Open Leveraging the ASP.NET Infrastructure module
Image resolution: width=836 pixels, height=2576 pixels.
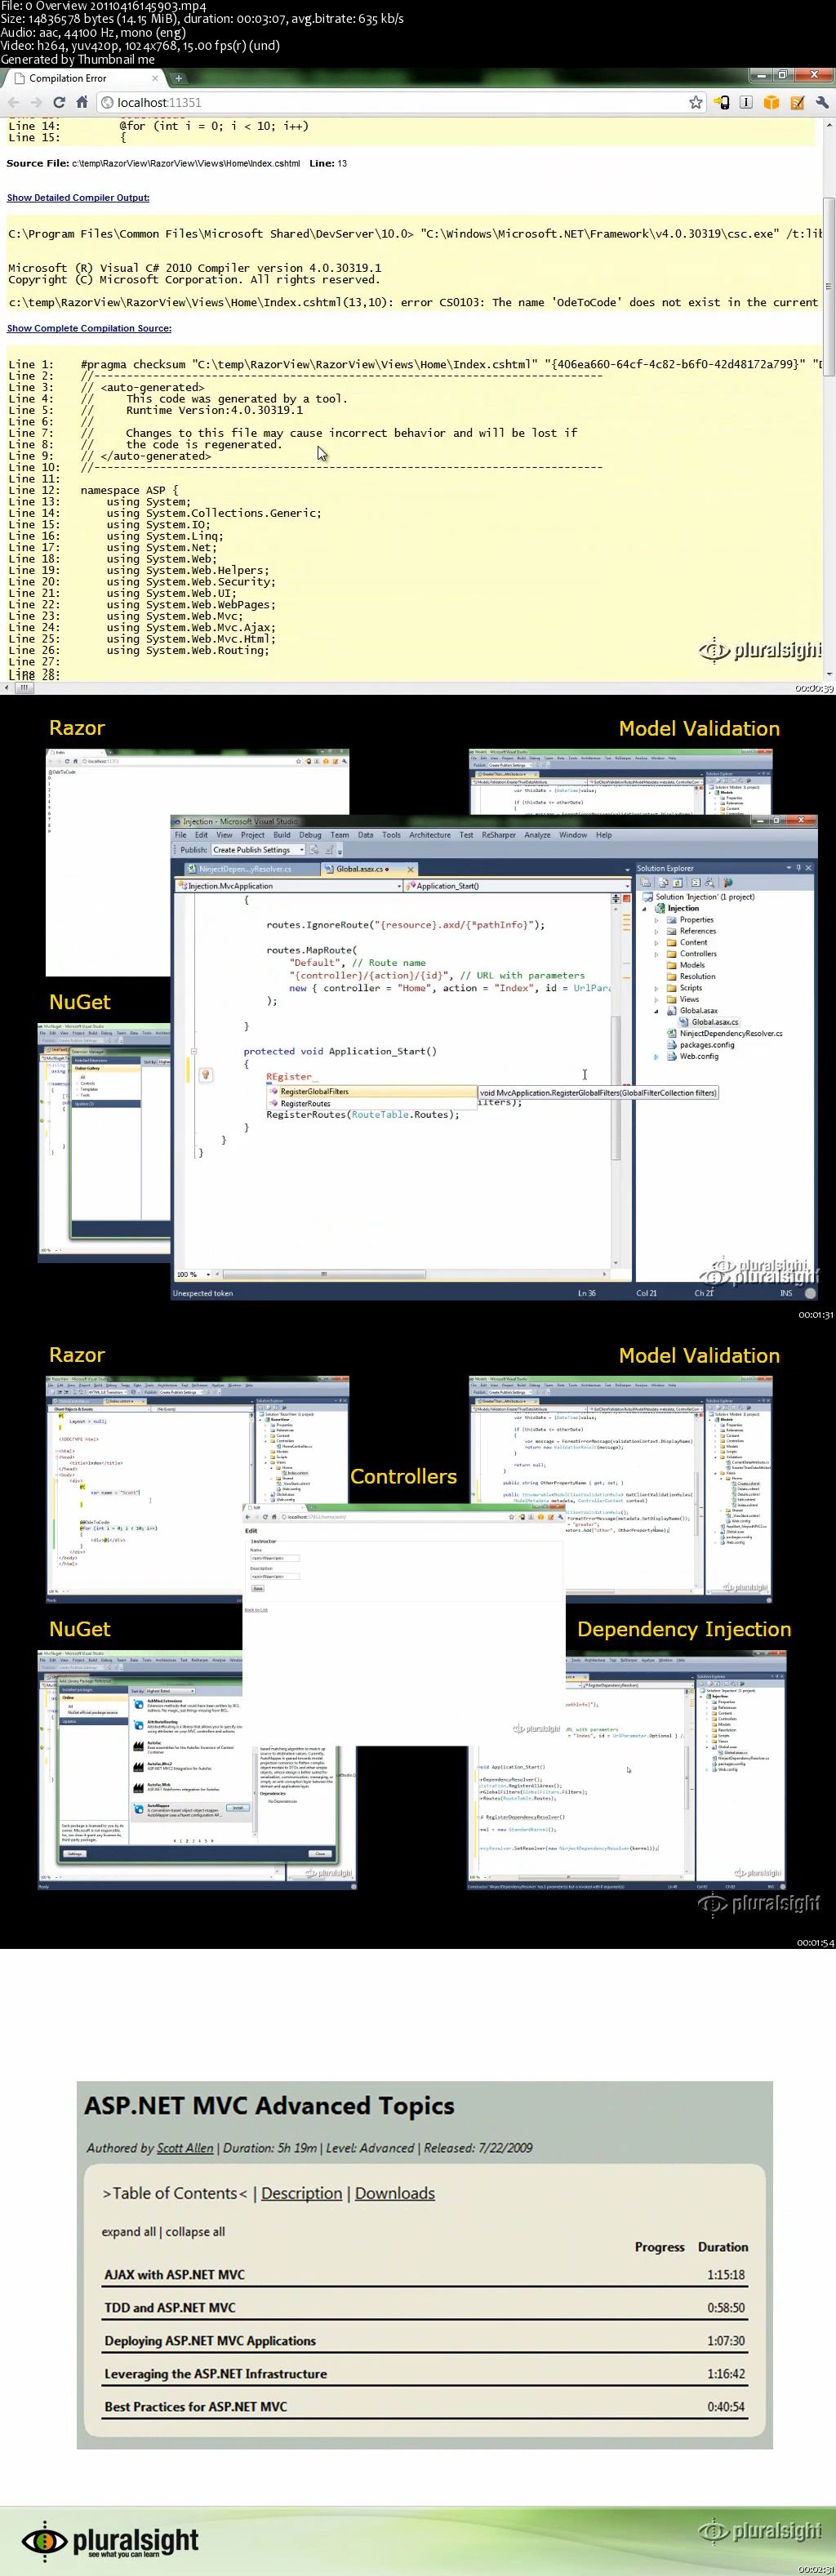pyautogui.click(x=216, y=2373)
